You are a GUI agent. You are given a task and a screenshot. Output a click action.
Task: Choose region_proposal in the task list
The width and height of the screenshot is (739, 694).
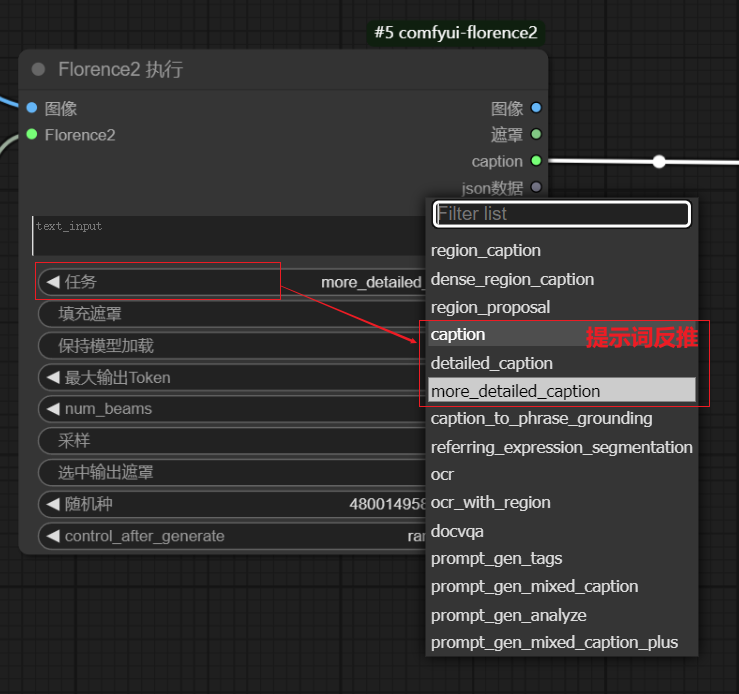tap(561, 307)
